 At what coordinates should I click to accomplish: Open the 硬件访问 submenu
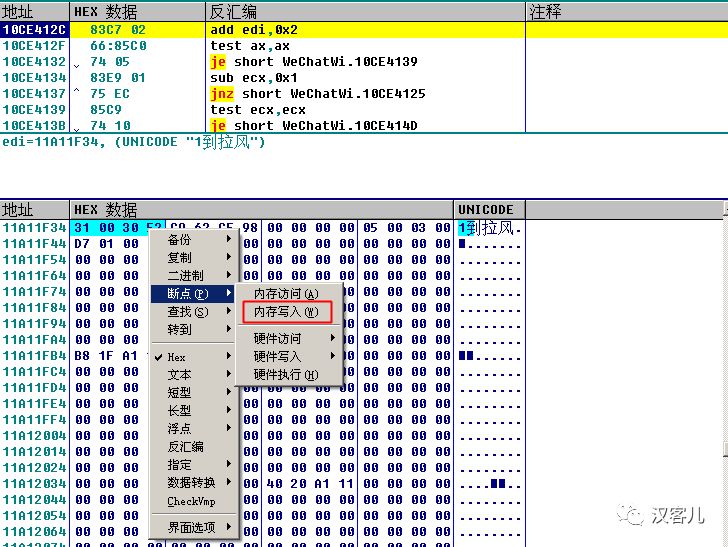click(x=289, y=339)
